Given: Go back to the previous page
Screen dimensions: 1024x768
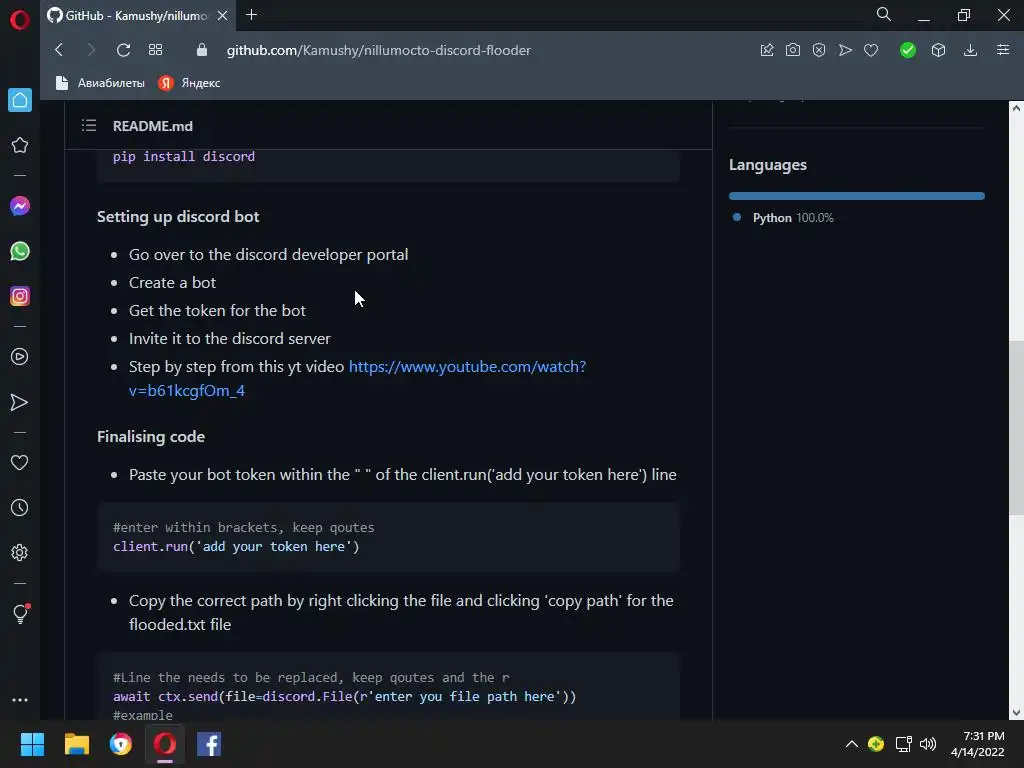Looking at the screenshot, I should pos(59,50).
